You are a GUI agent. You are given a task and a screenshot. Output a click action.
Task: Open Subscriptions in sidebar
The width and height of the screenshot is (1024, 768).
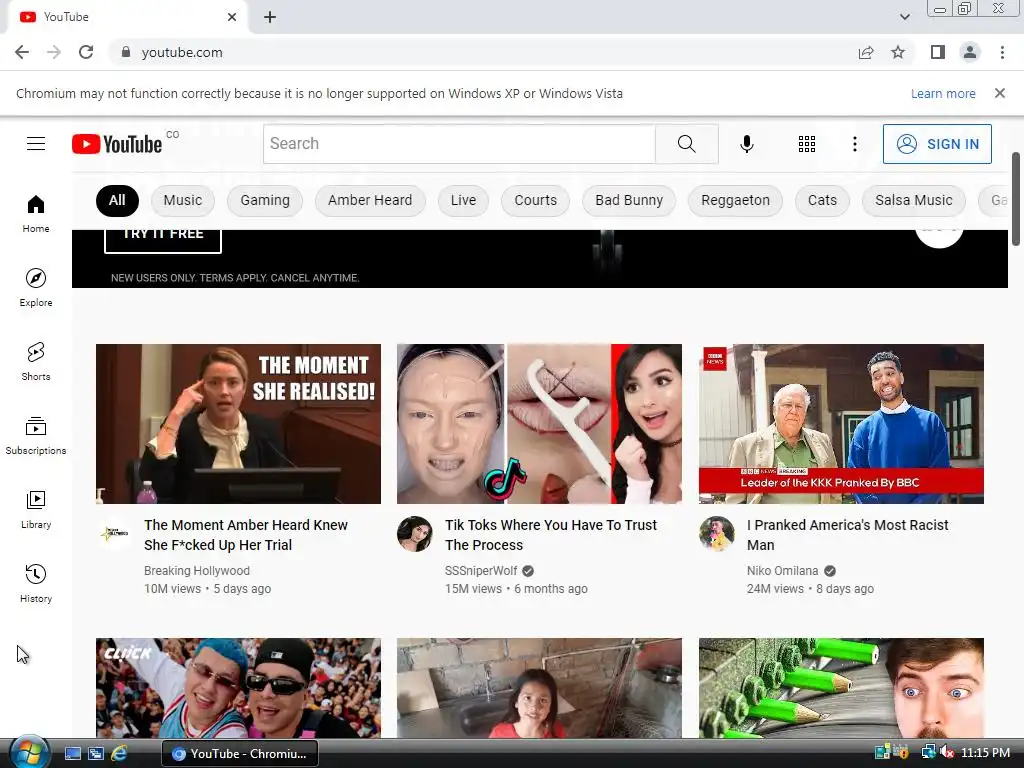[36, 436]
